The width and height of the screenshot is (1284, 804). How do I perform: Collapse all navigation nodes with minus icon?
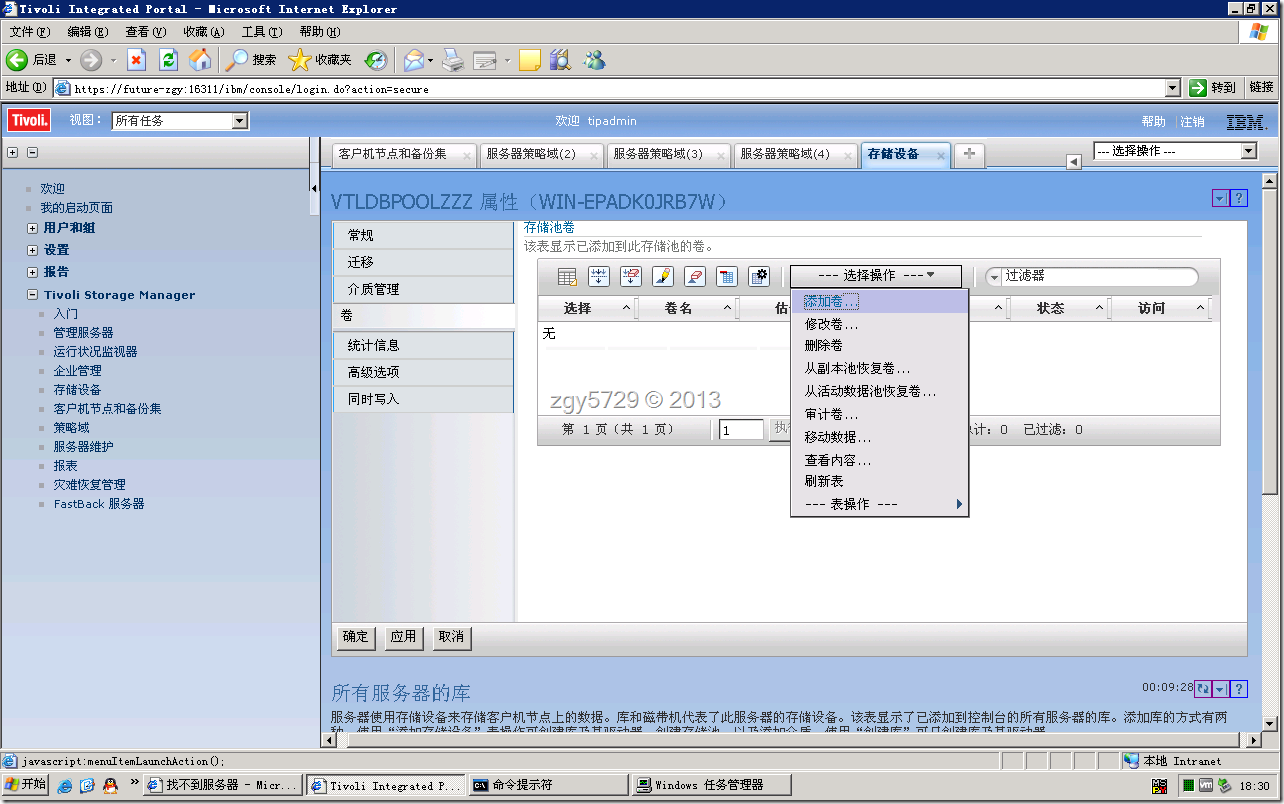pyautogui.click(x=32, y=152)
